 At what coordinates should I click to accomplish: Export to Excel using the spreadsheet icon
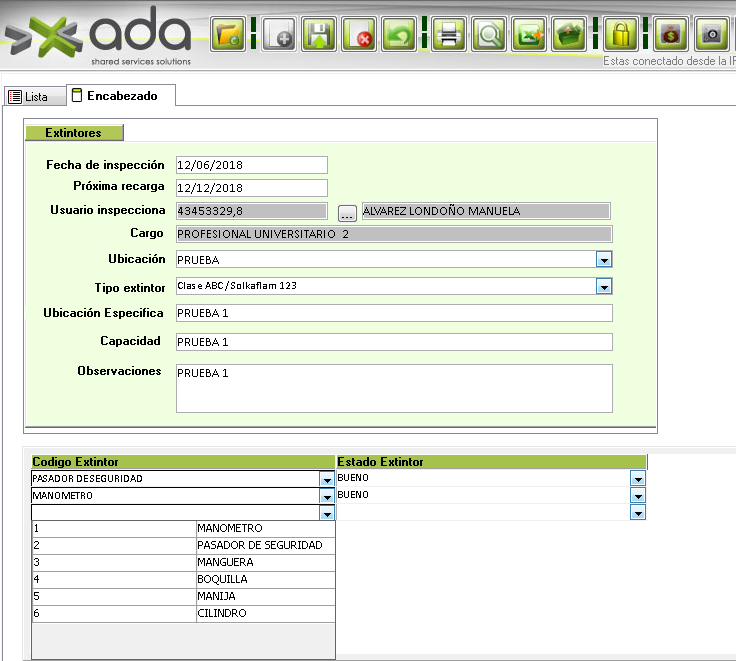pyautogui.click(x=528, y=35)
